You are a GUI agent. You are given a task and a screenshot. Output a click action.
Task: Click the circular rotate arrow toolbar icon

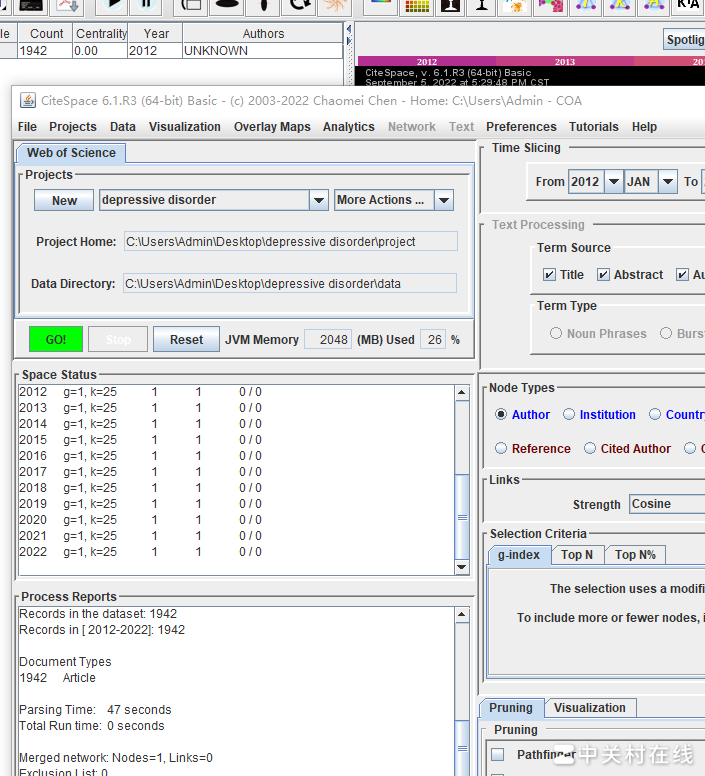297,6
